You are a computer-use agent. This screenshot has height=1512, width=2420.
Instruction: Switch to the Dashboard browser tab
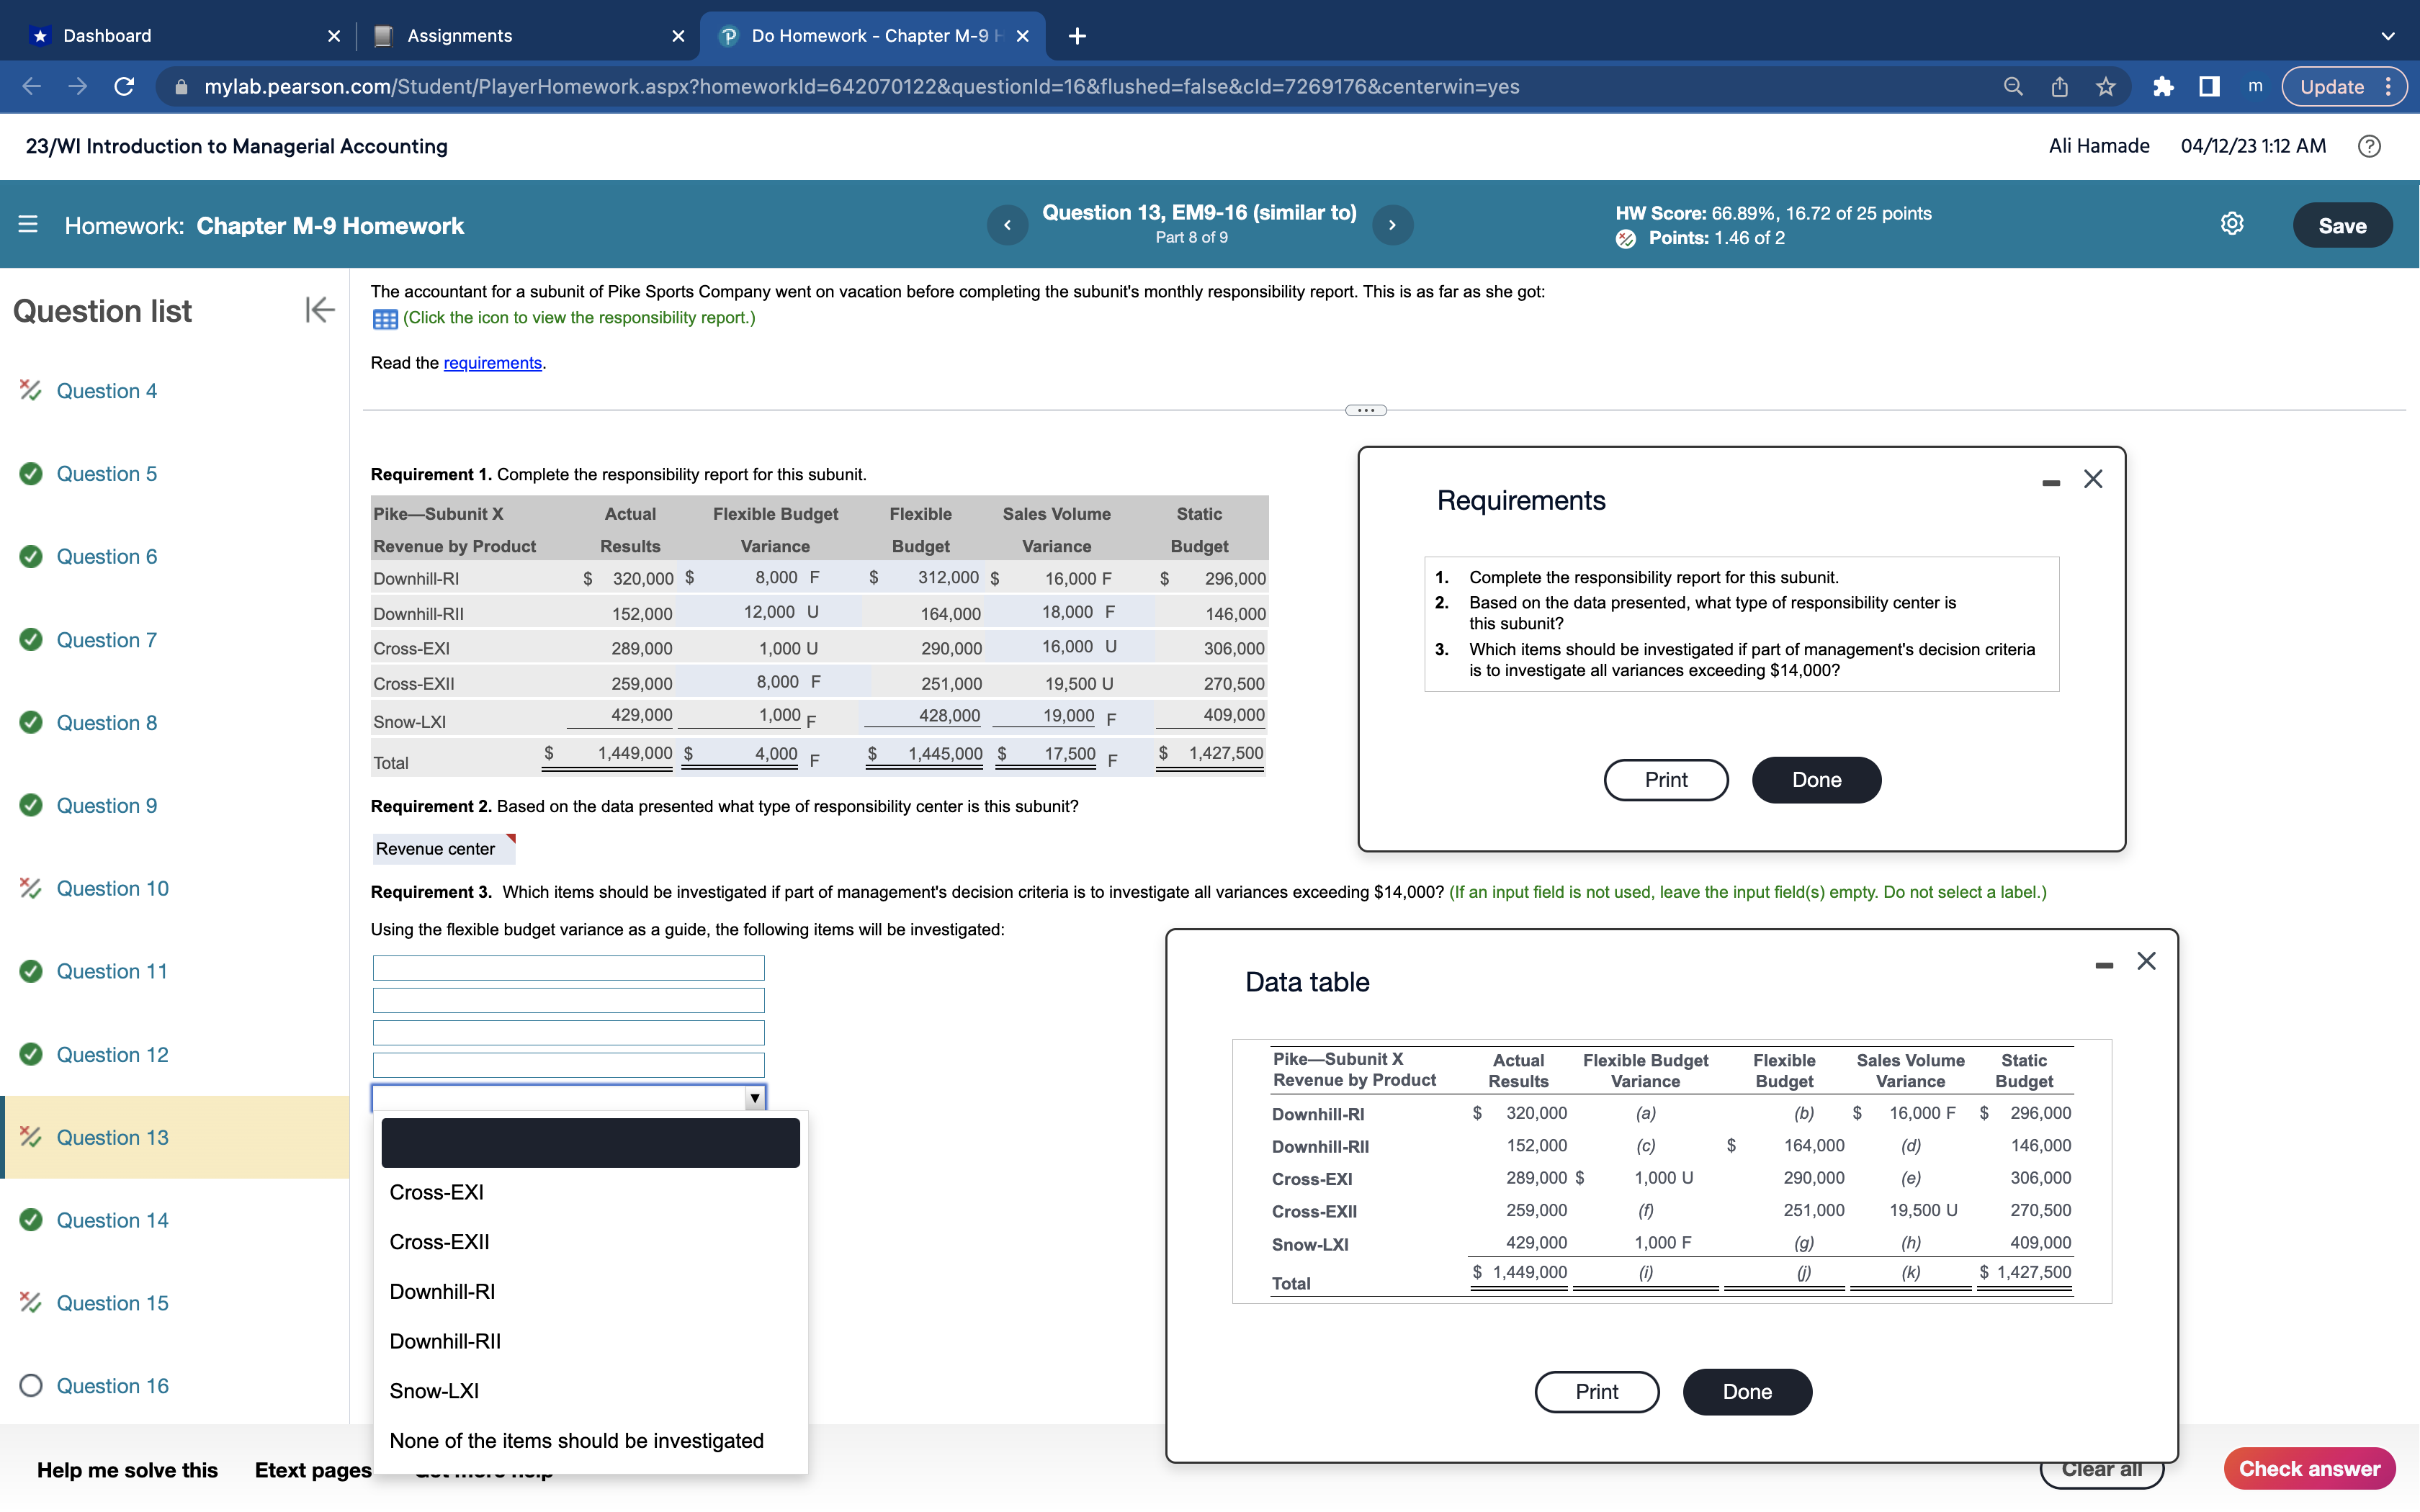(x=107, y=36)
